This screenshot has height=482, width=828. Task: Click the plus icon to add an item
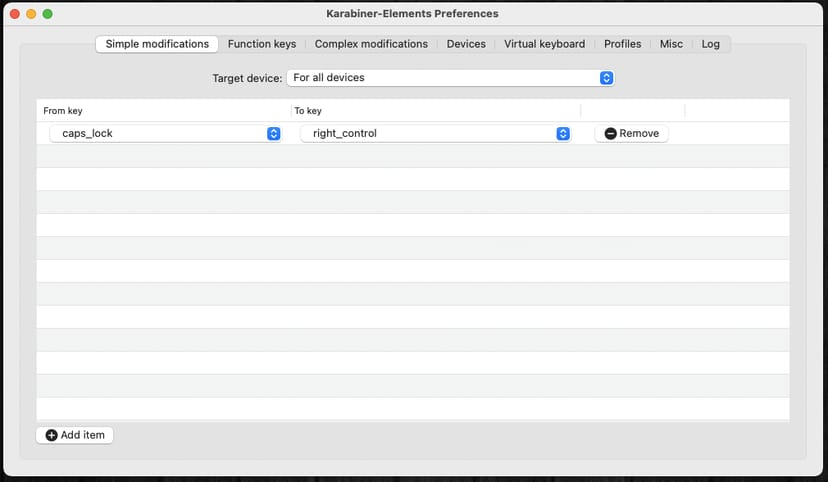52,435
